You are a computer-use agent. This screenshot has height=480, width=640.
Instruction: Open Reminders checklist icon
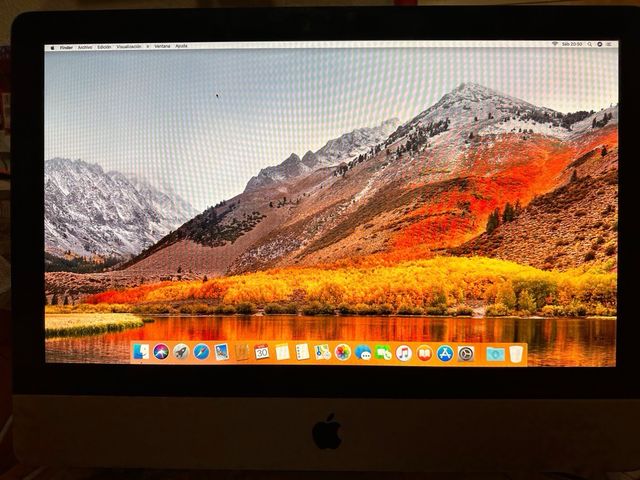pos(302,352)
